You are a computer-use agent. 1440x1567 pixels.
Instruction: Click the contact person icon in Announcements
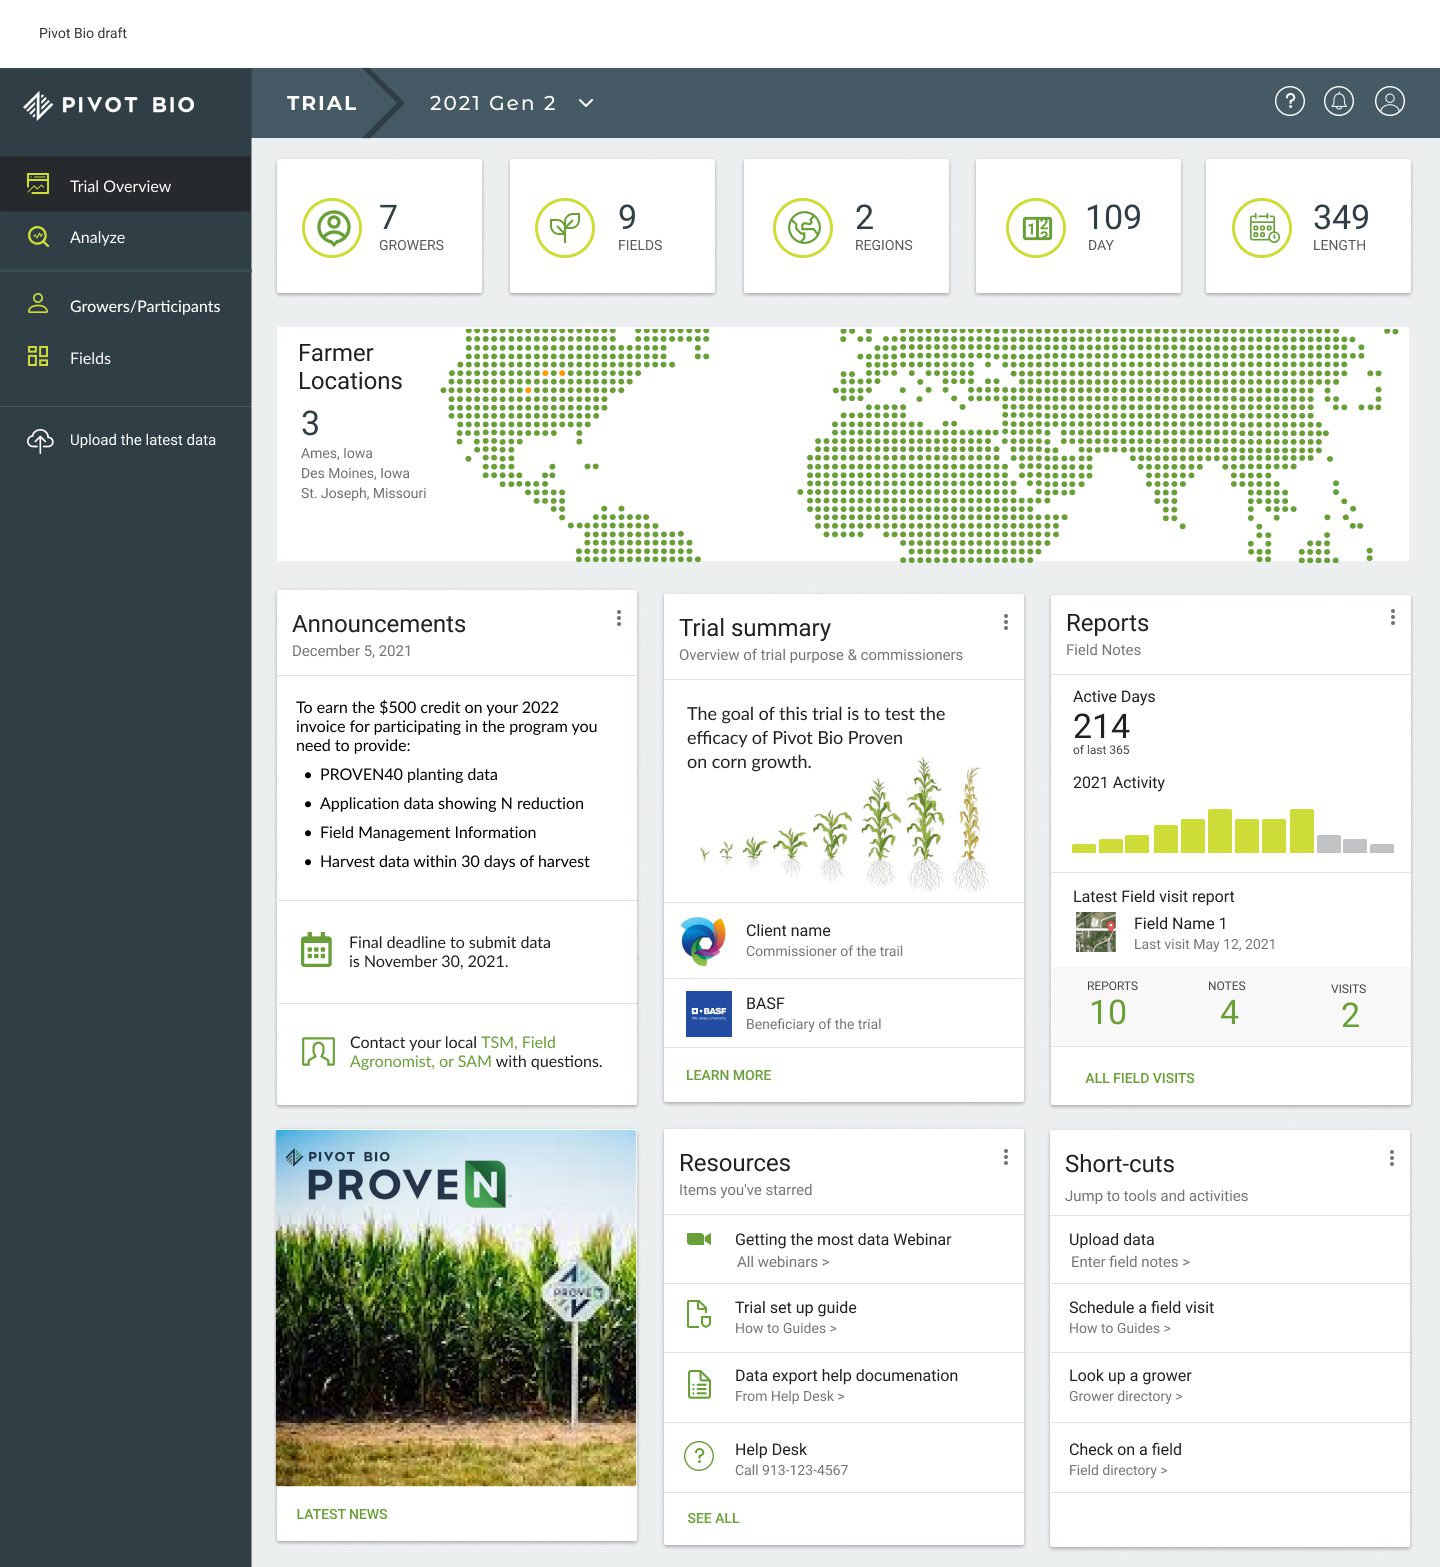click(x=318, y=1052)
